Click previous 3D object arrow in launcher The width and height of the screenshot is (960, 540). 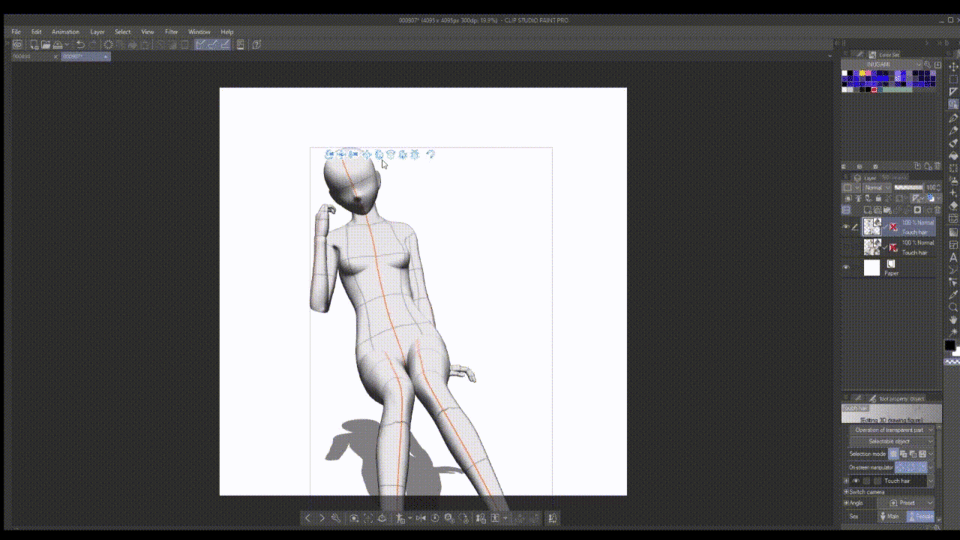(307, 518)
